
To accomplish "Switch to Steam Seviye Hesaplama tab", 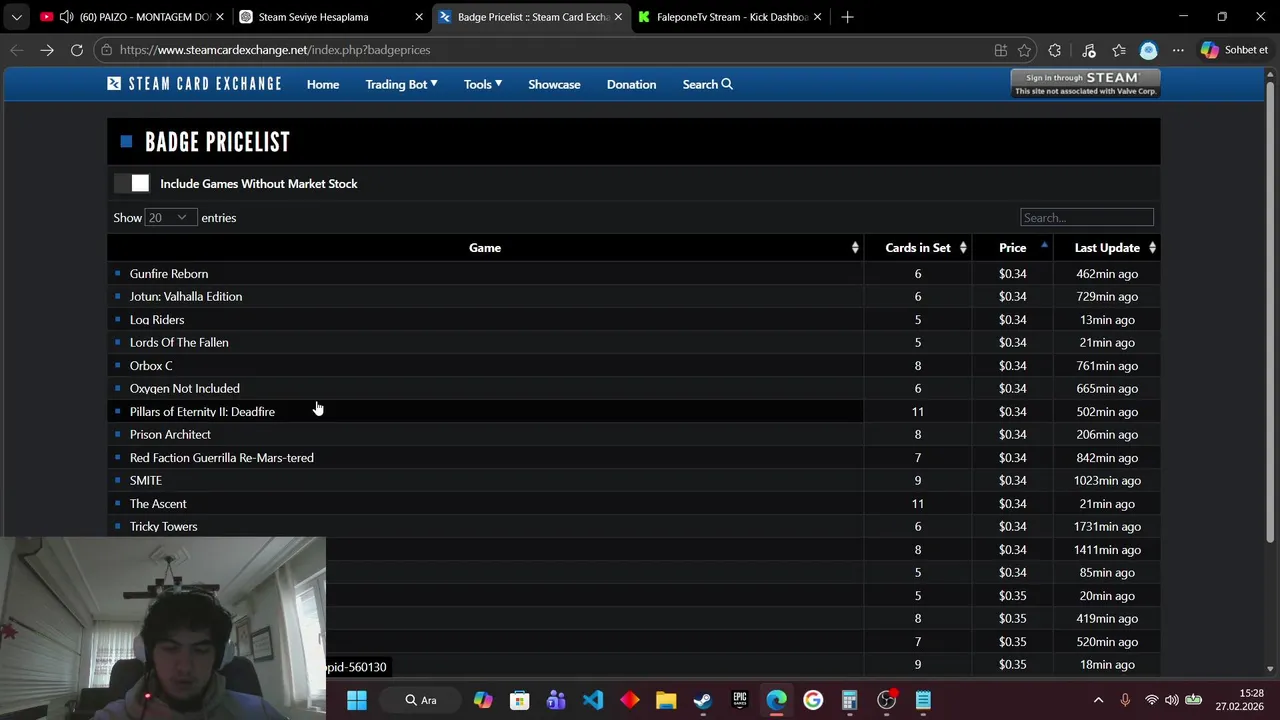I will (330, 17).
